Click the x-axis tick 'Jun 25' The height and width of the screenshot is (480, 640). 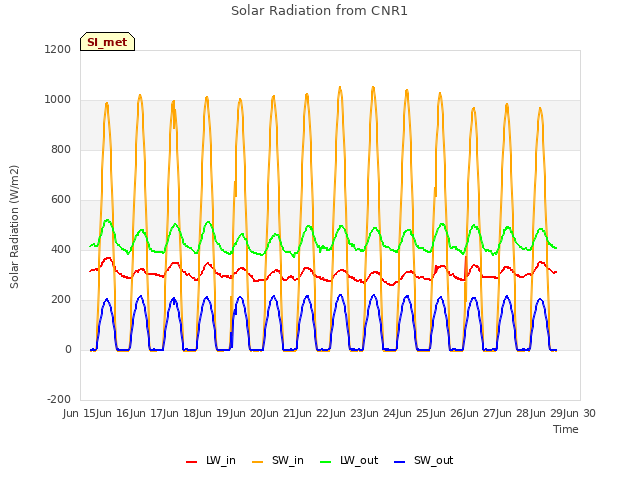(413, 413)
